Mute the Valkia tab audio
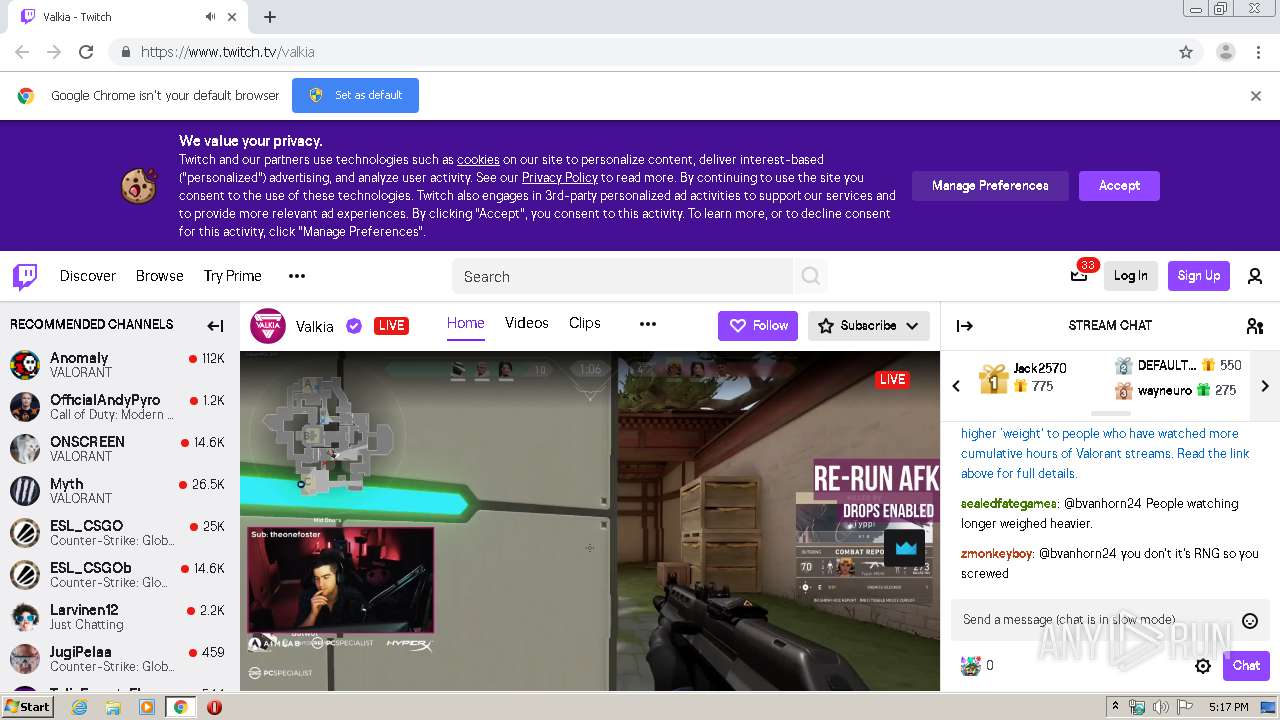 (x=211, y=17)
